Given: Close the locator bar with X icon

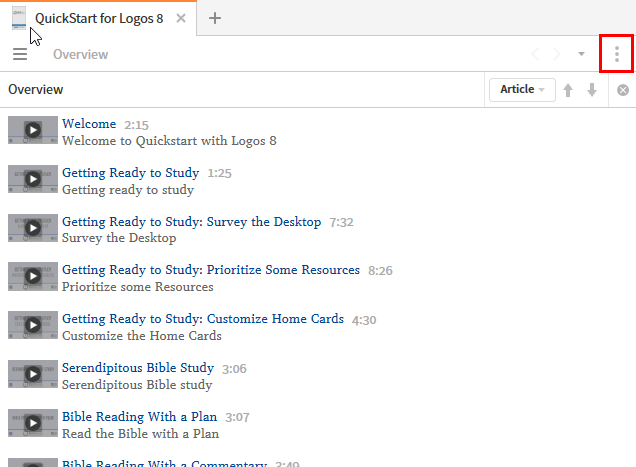Looking at the screenshot, I should click(623, 90).
